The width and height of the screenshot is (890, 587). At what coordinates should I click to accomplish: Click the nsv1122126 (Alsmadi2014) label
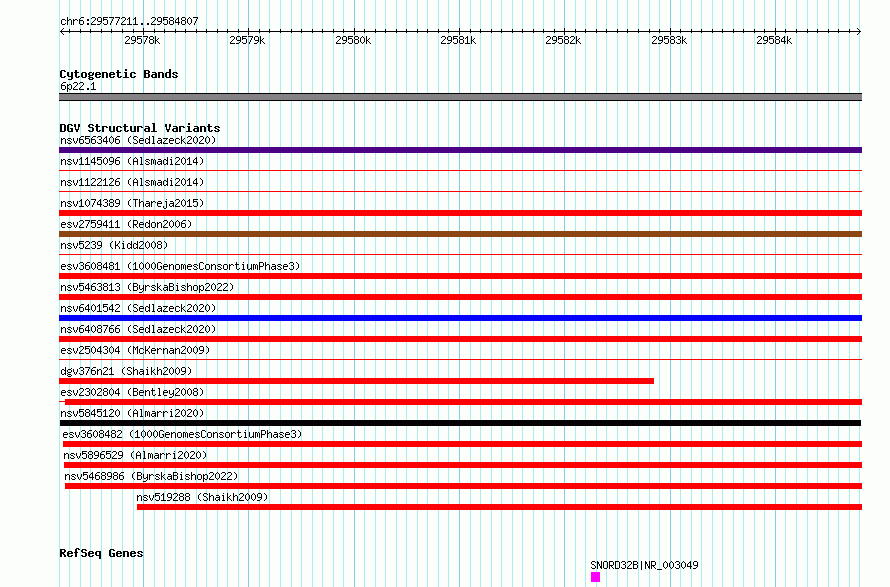132,182
